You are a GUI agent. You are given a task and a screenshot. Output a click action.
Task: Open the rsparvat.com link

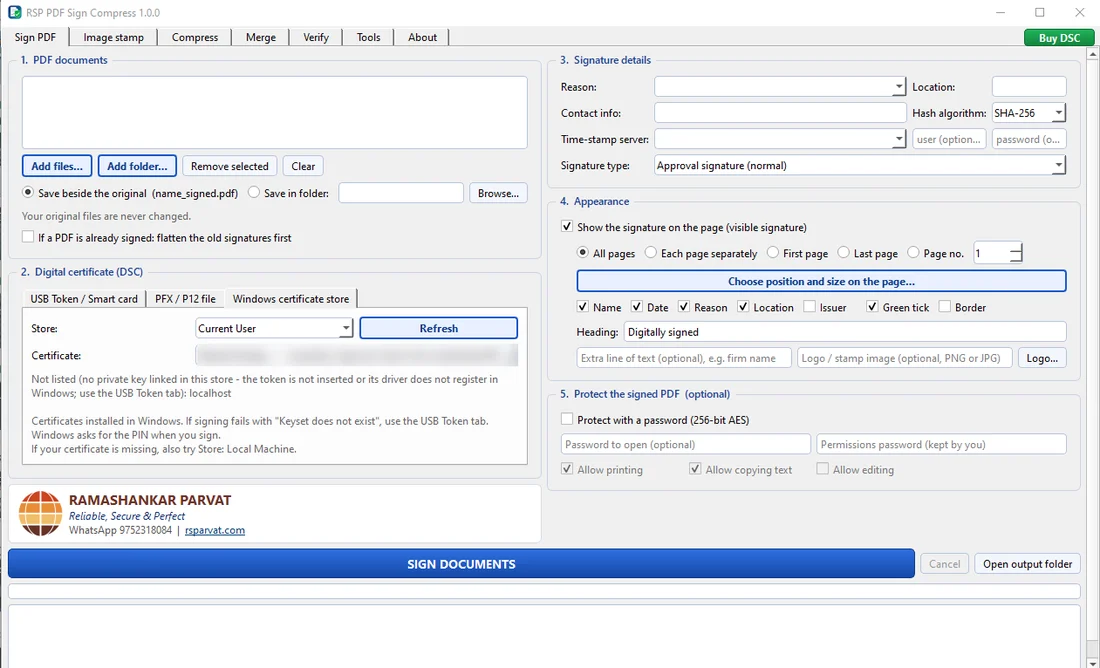[x=215, y=530]
